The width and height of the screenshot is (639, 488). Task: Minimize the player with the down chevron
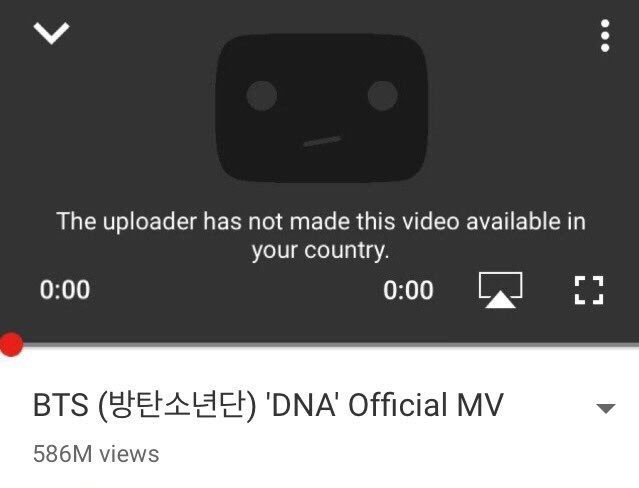pyautogui.click(x=51, y=33)
